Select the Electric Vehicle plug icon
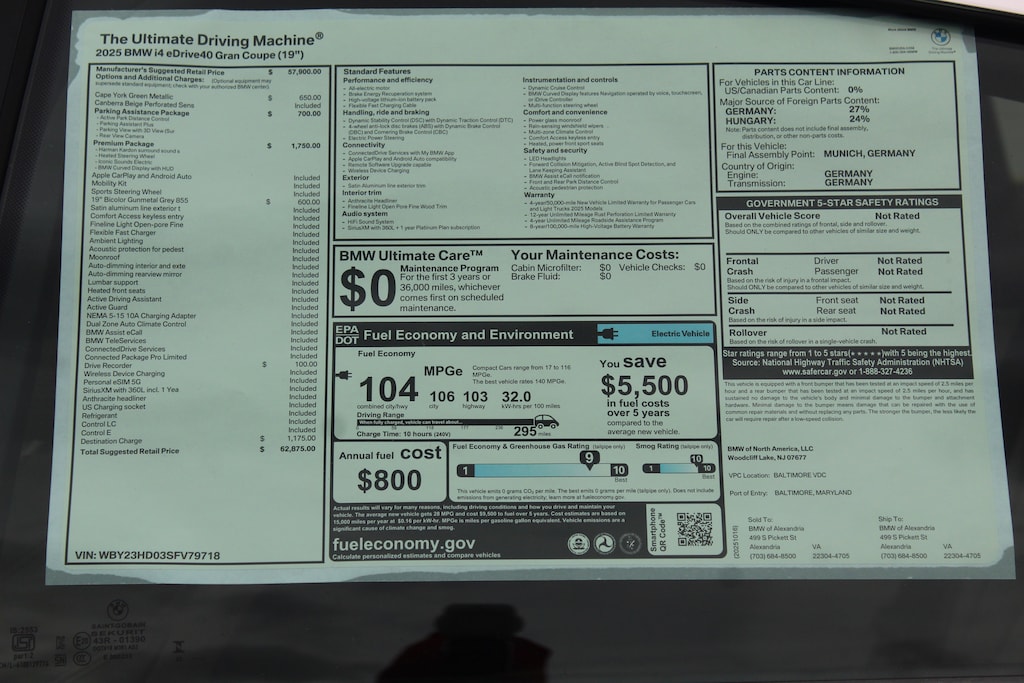 608,333
